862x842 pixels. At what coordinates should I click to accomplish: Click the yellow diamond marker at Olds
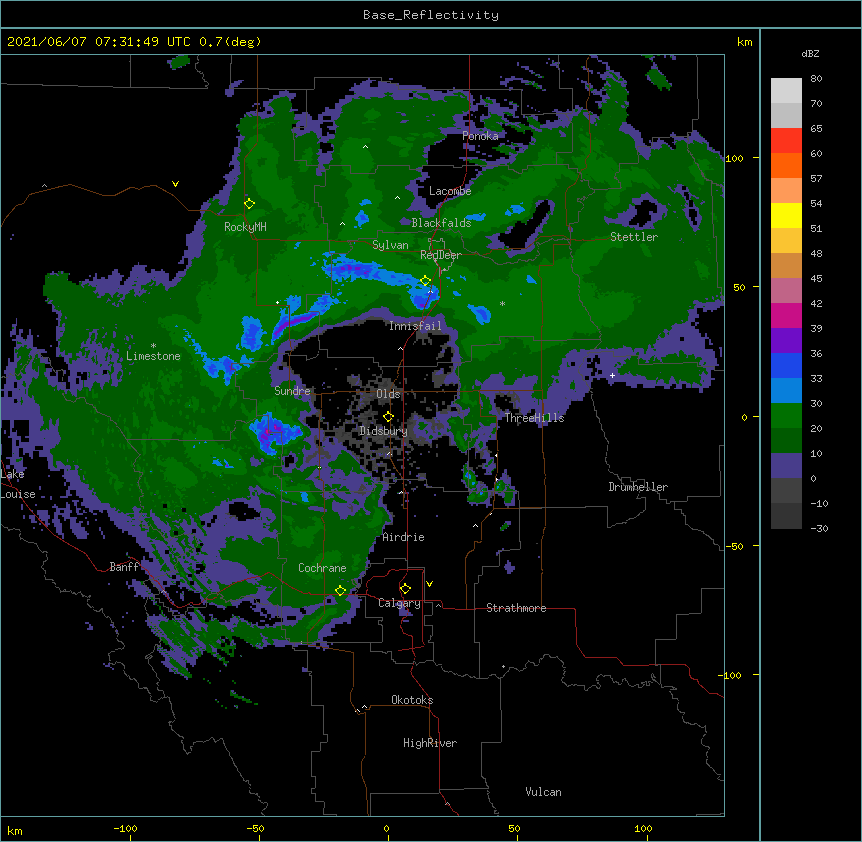(388, 417)
